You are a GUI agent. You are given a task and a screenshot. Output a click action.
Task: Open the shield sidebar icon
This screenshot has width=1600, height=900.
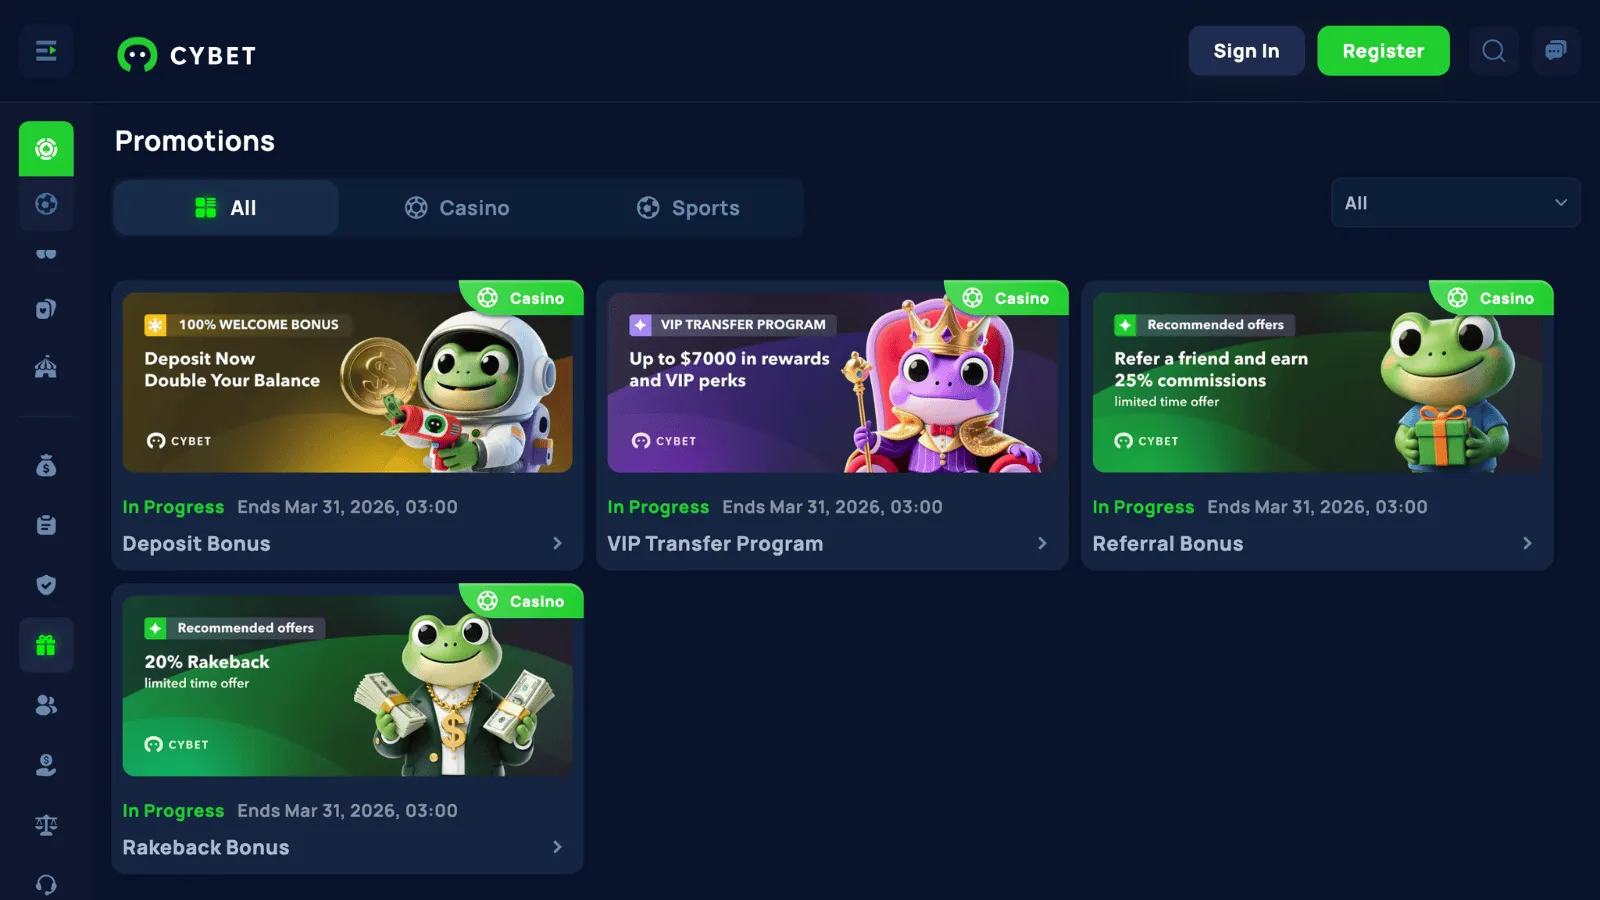pos(46,585)
